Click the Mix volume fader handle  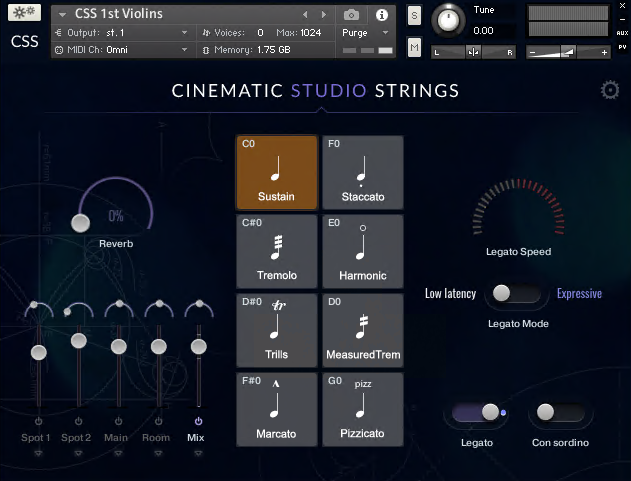199,347
